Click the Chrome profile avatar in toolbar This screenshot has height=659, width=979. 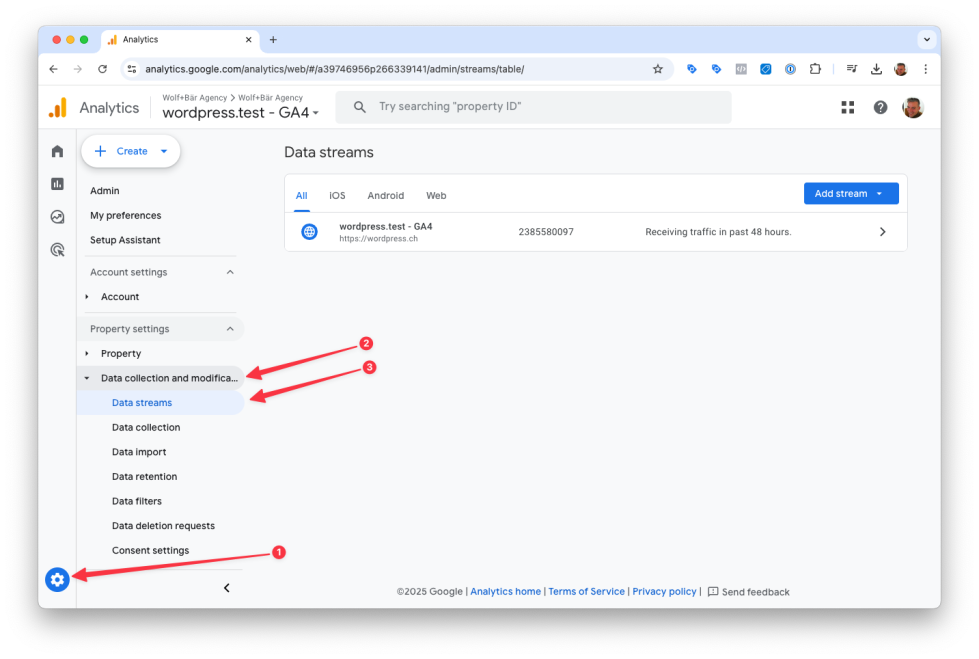900,69
